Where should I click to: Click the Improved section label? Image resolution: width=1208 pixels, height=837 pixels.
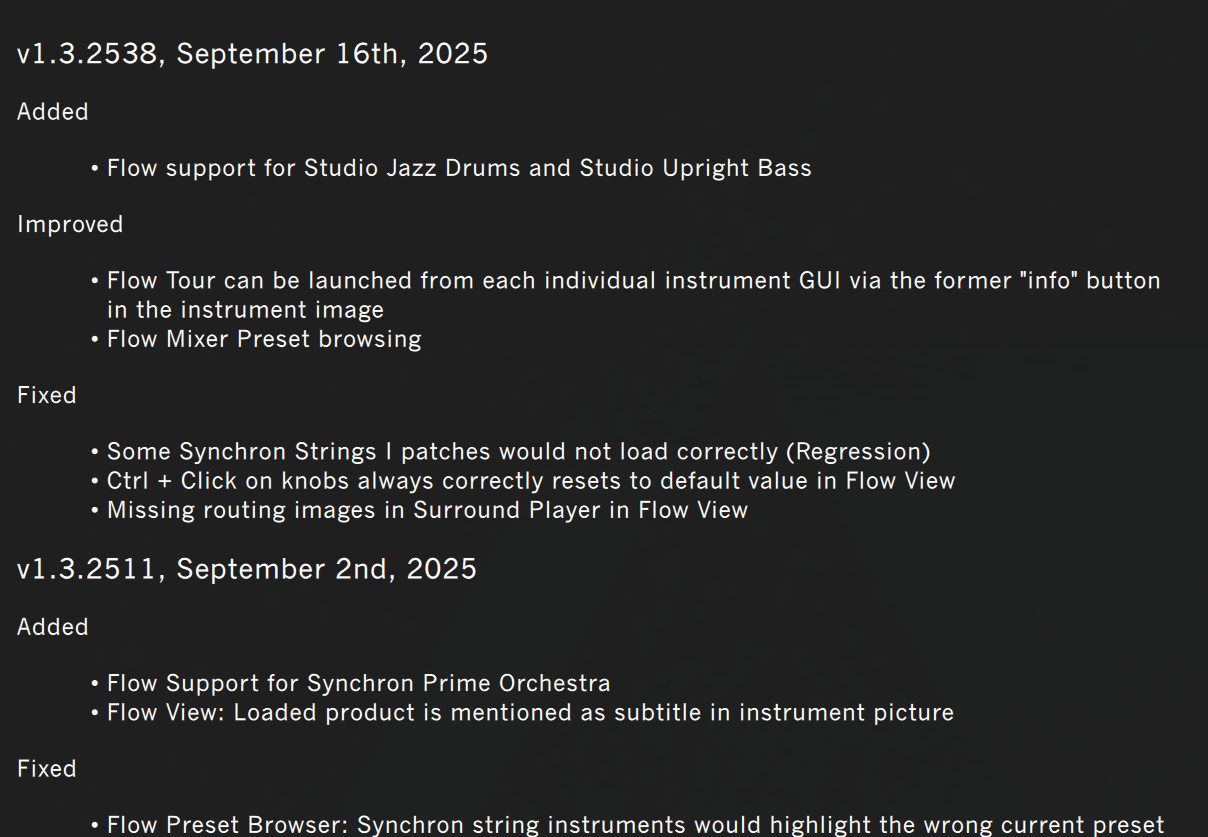pyautogui.click(x=70, y=225)
